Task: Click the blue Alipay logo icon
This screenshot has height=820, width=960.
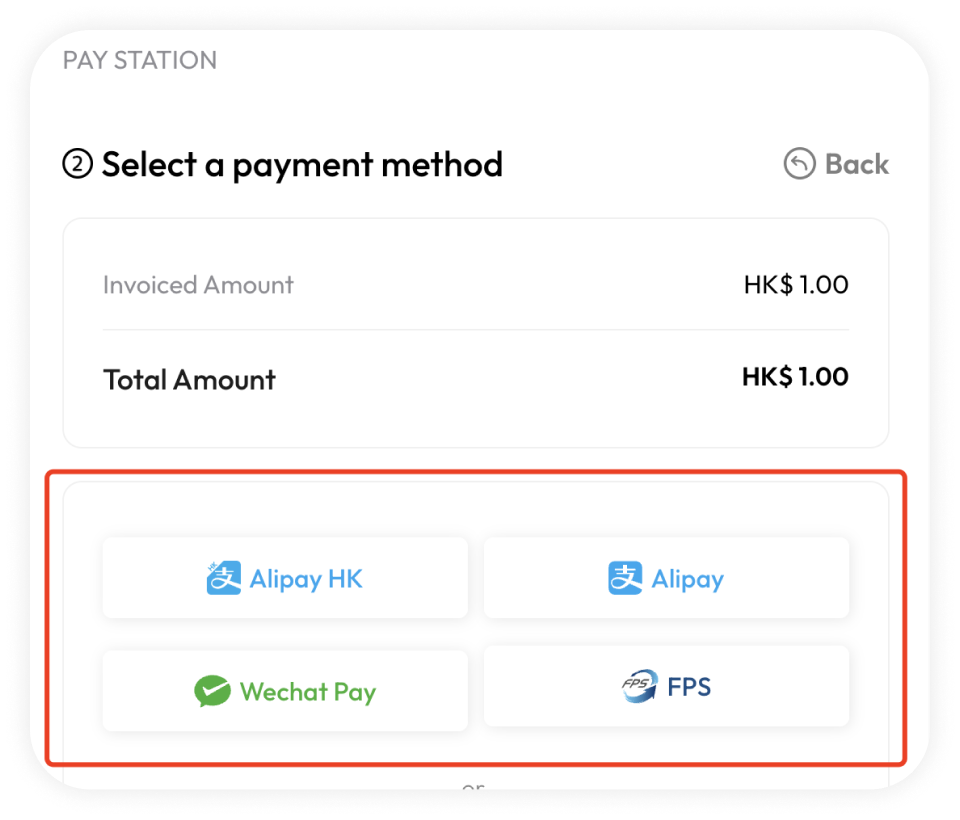Action: (625, 579)
